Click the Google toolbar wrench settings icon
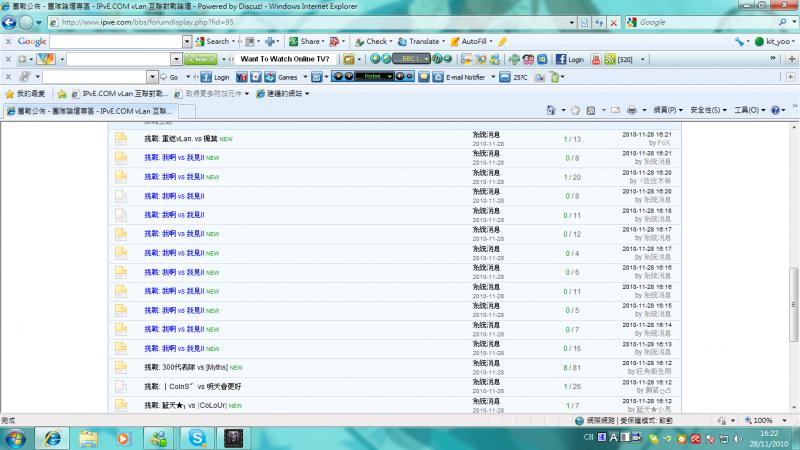 point(739,41)
